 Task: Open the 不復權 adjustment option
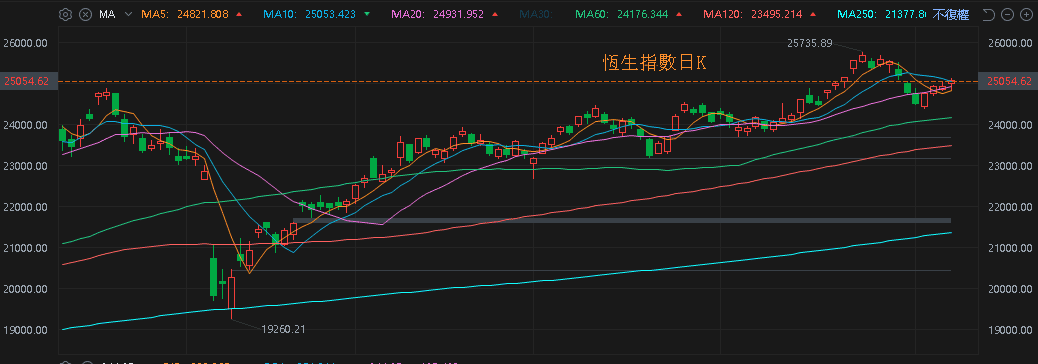coord(951,15)
